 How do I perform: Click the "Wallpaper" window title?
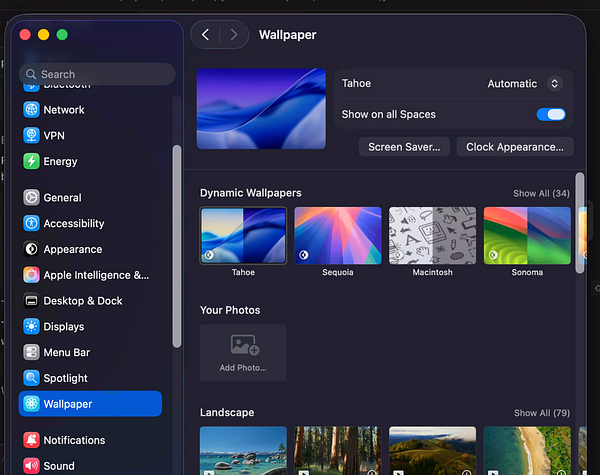(x=287, y=35)
